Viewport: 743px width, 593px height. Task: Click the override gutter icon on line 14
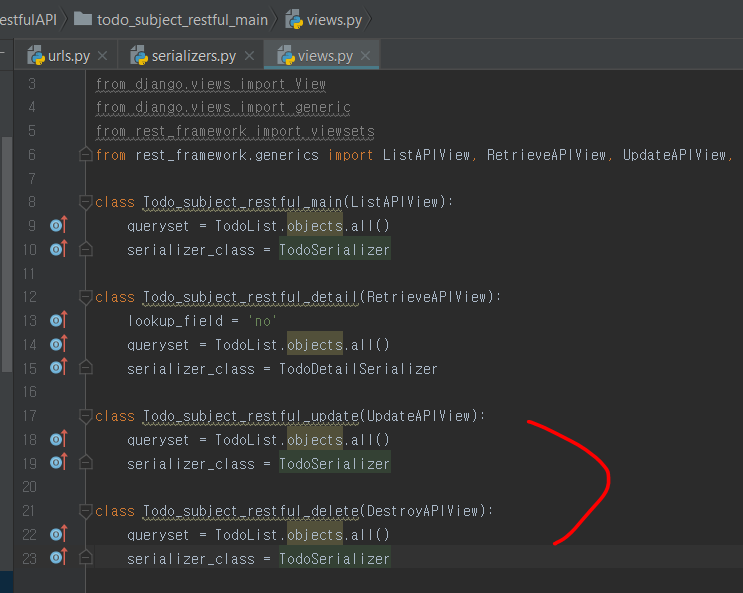click(x=59, y=344)
